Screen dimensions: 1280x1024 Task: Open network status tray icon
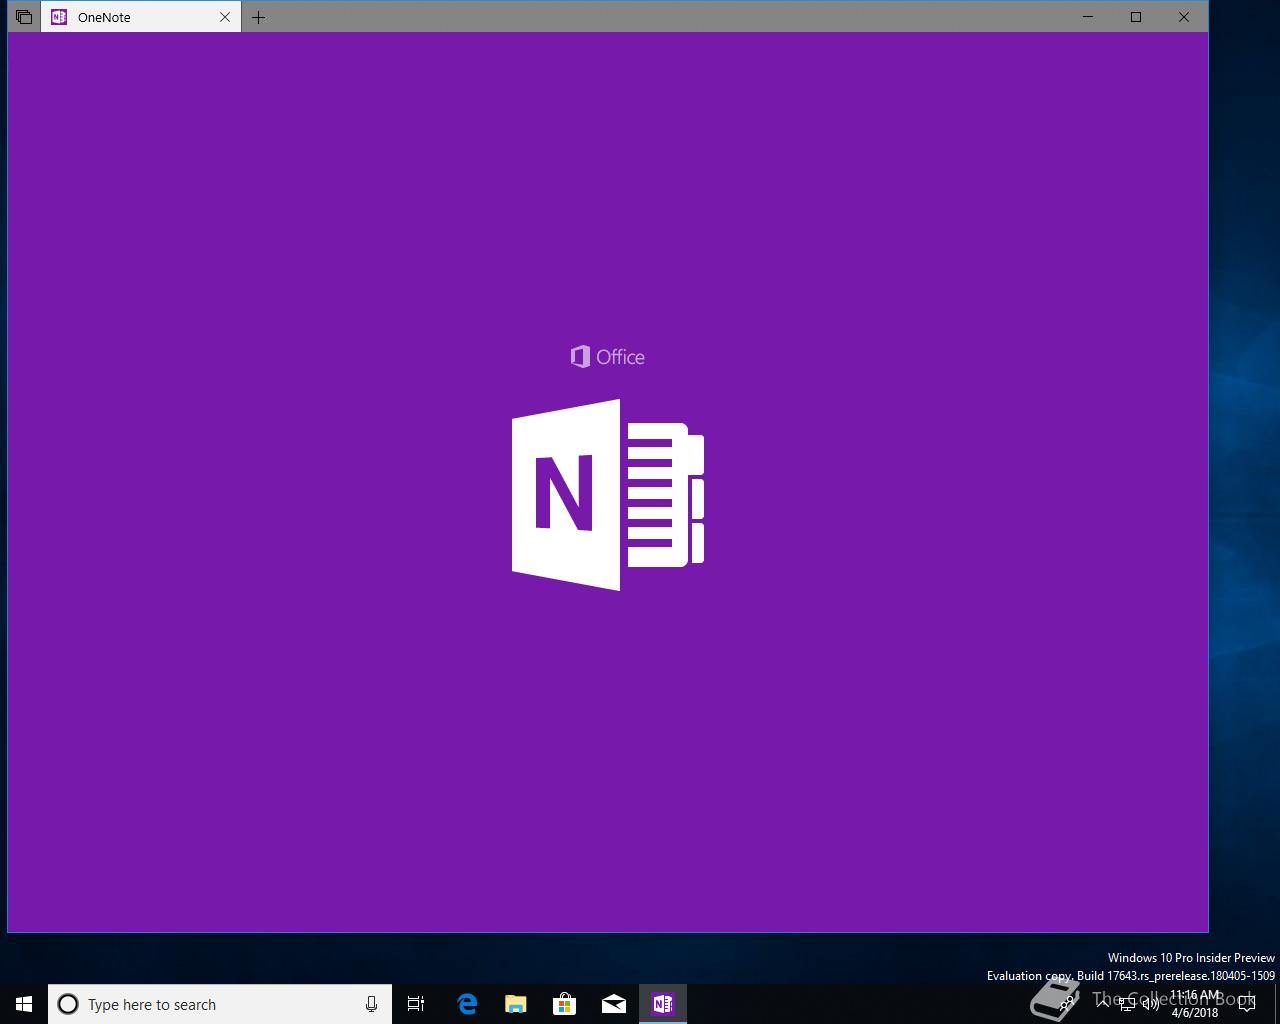pyautogui.click(x=1127, y=1004)
